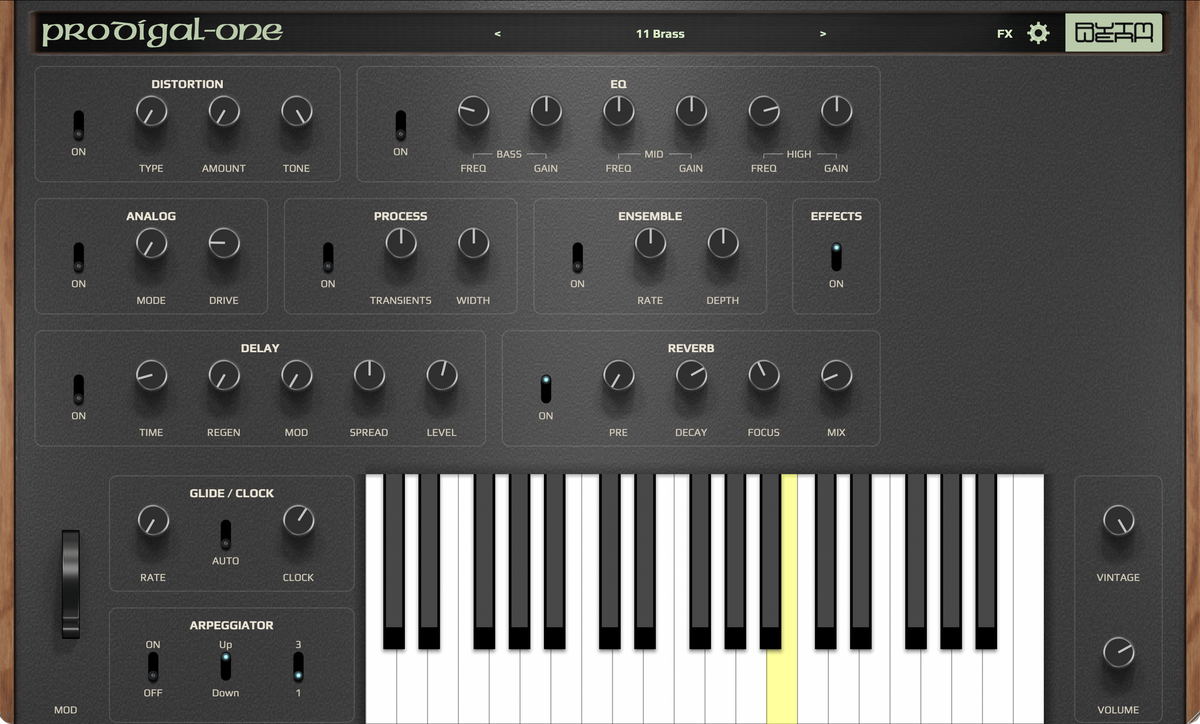Viewport: 1200px width, 724px height.
Task: Click the VOLUME knob
Action: click(1118, 652)
